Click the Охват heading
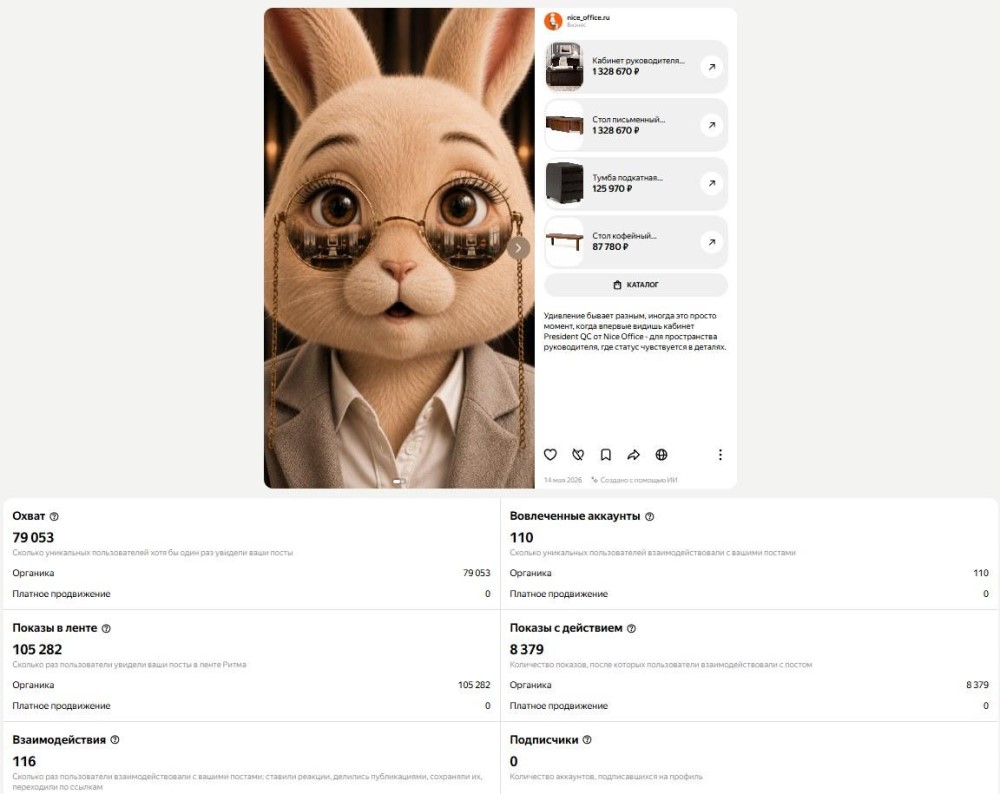The width and height of the screenshot is (1000, 794). click(29, 516)
